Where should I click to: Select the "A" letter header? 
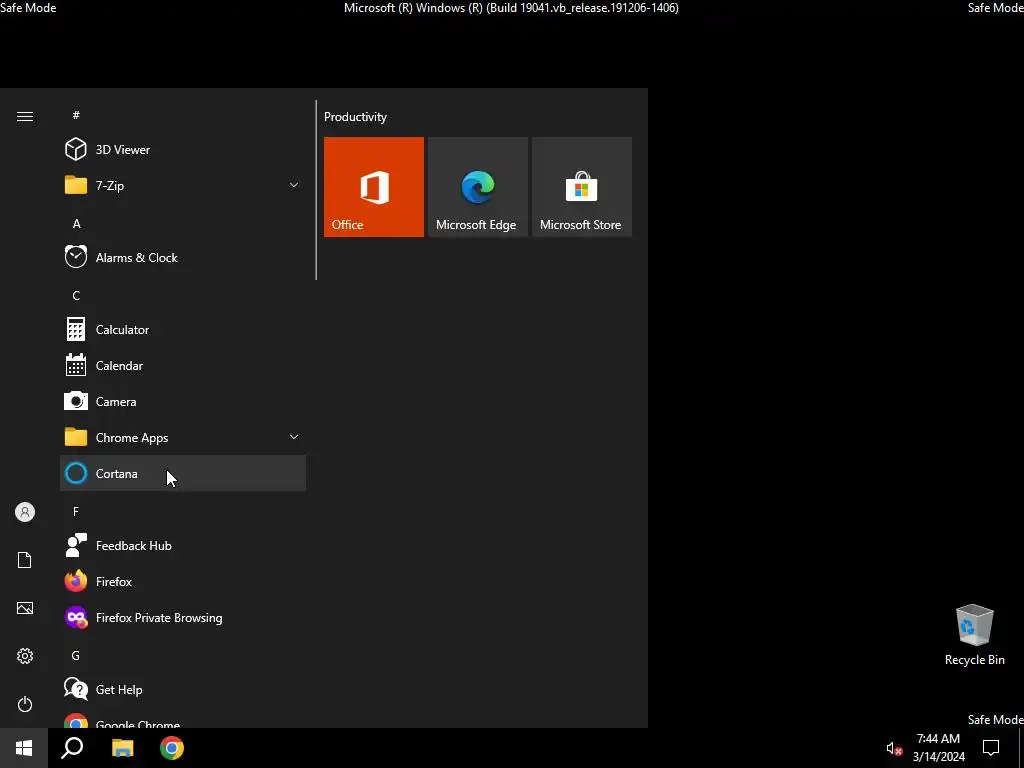coord(76,223)
